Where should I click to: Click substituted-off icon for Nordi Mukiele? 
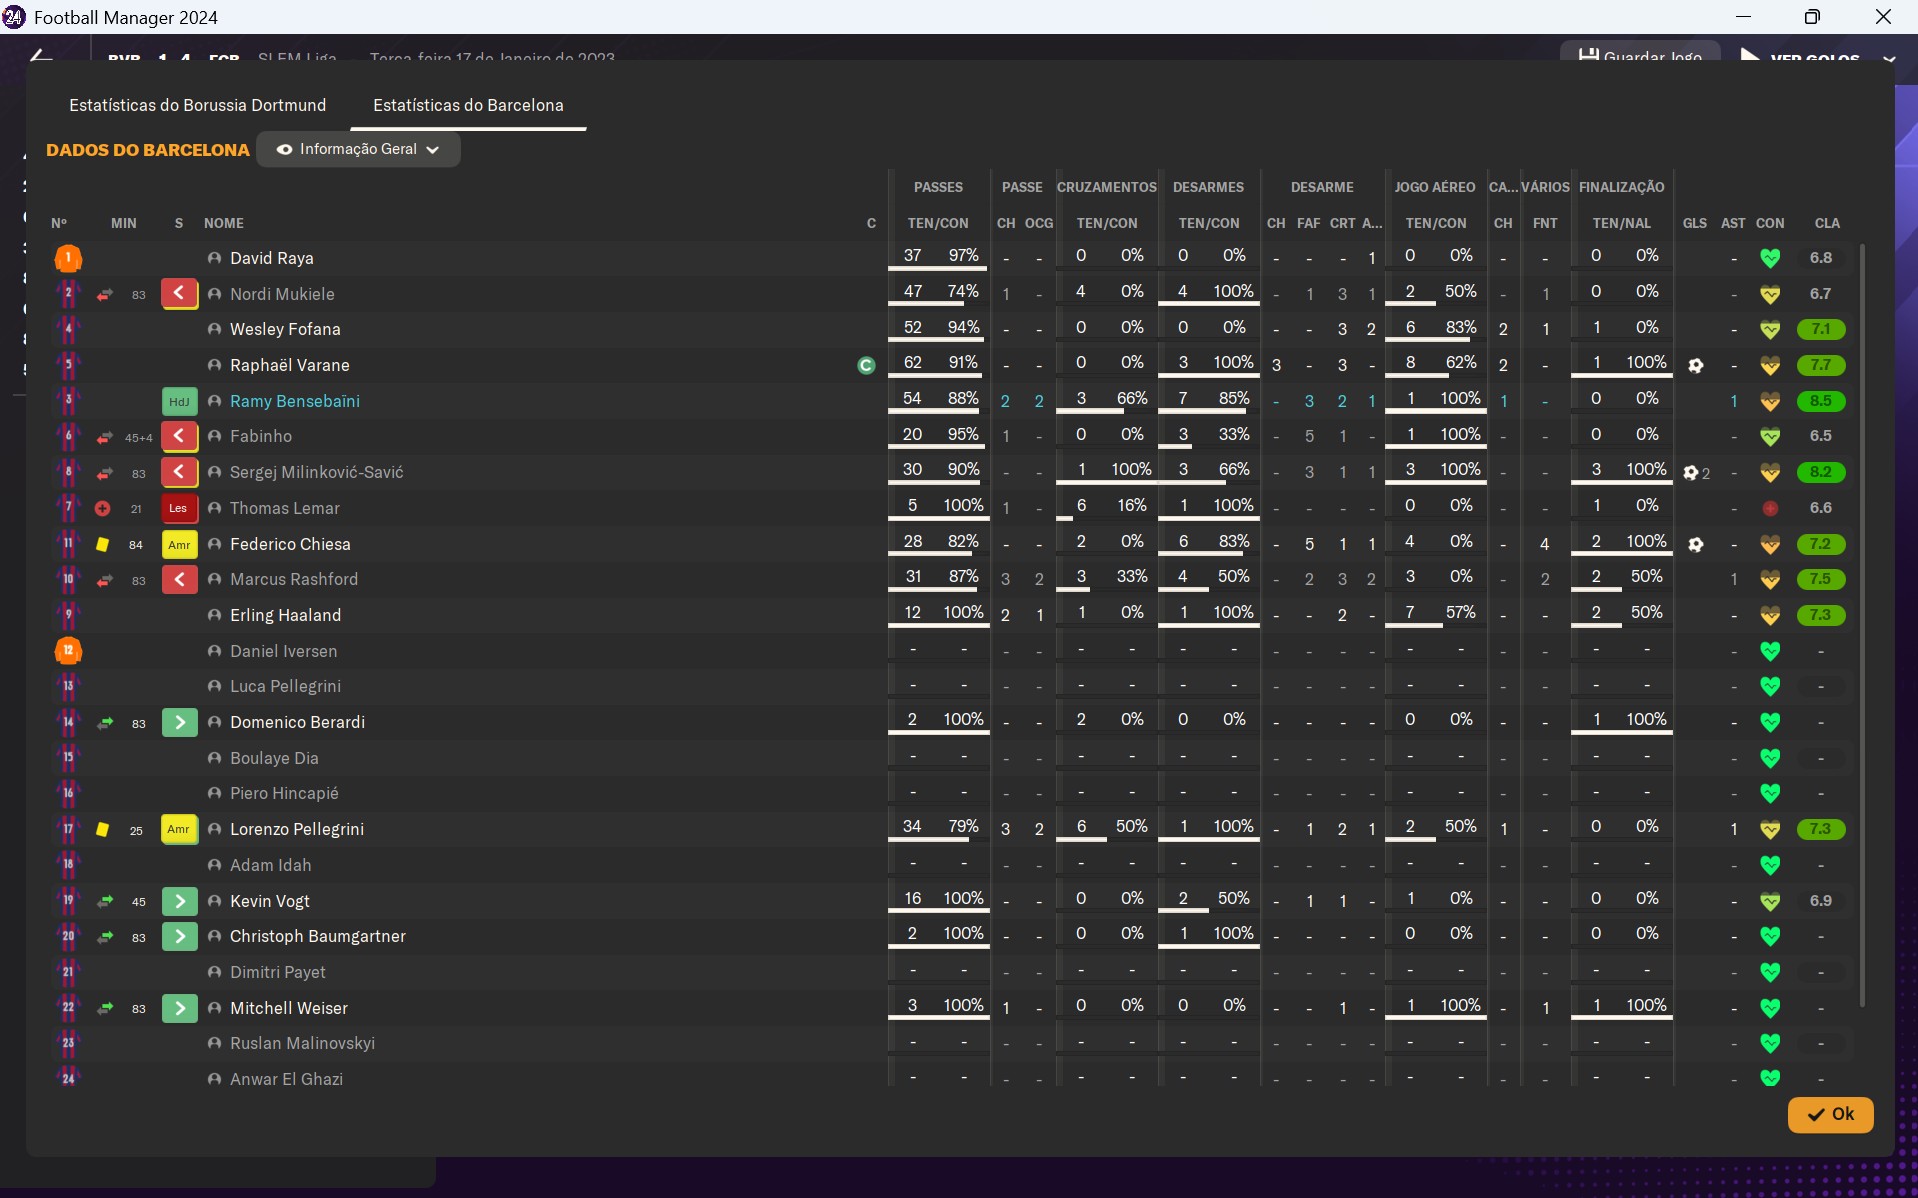[x=179, y=294]
